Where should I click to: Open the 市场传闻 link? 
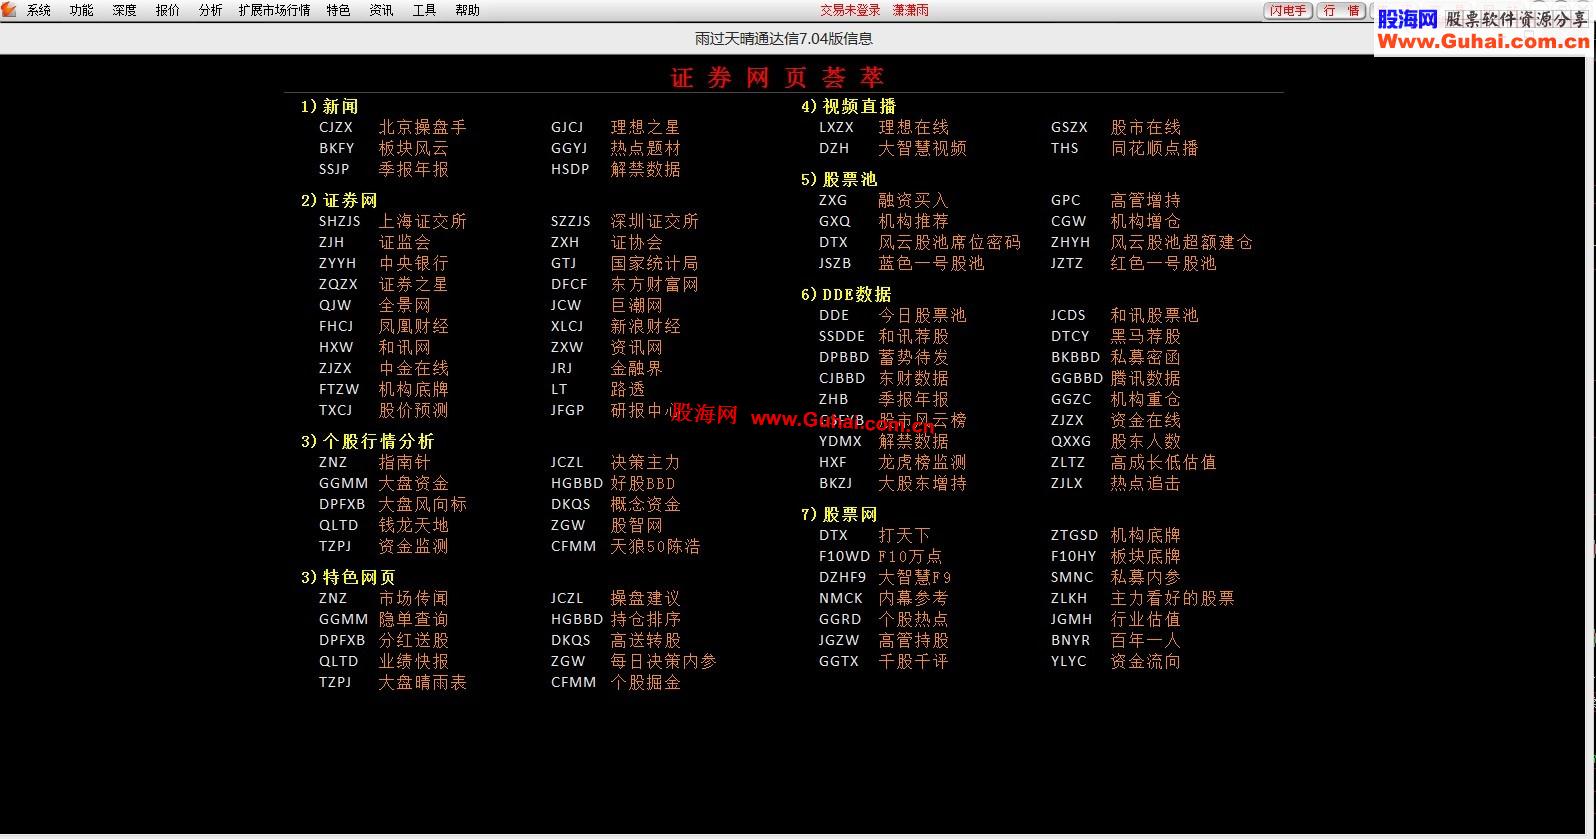click(x=414, y=598)
